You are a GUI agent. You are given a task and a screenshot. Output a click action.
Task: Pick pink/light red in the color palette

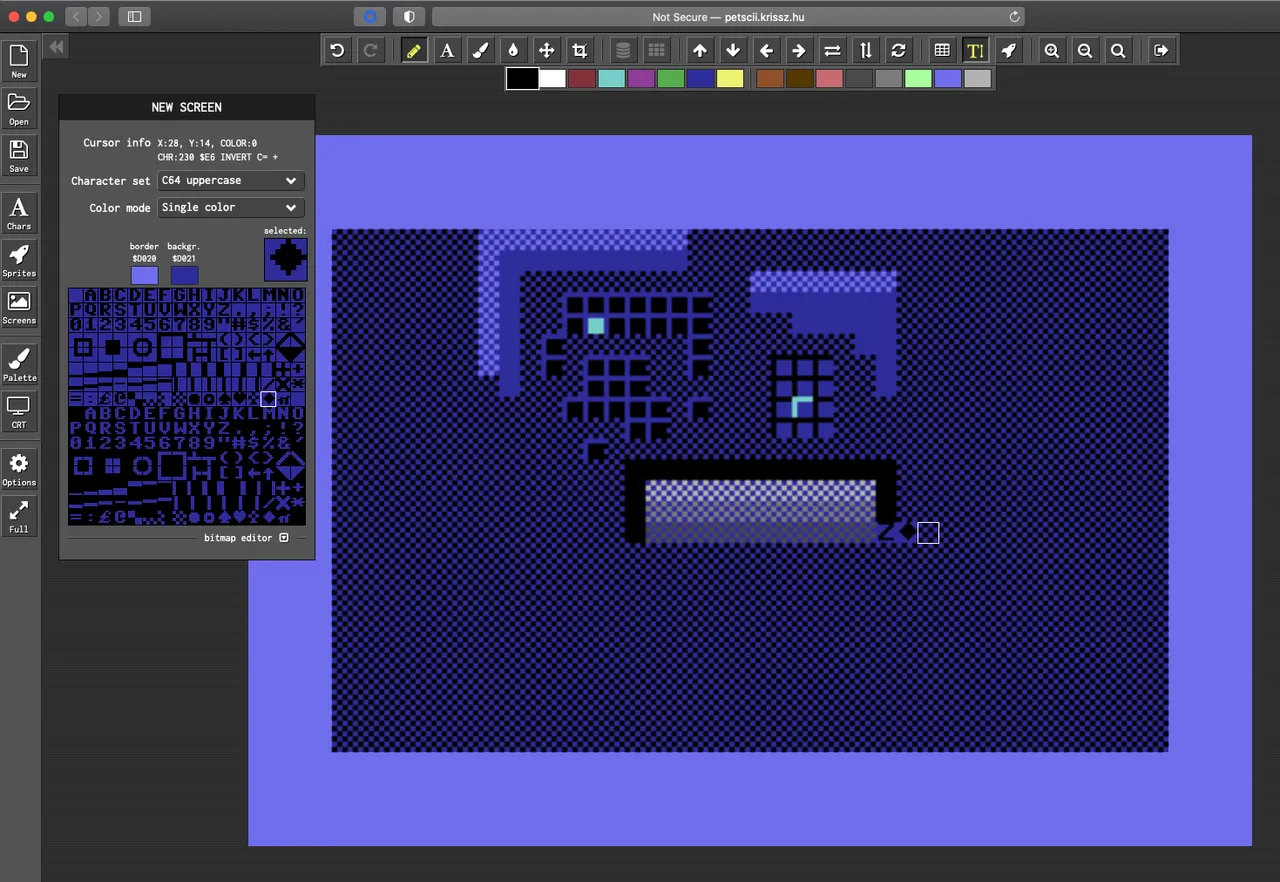click(829, 79)
